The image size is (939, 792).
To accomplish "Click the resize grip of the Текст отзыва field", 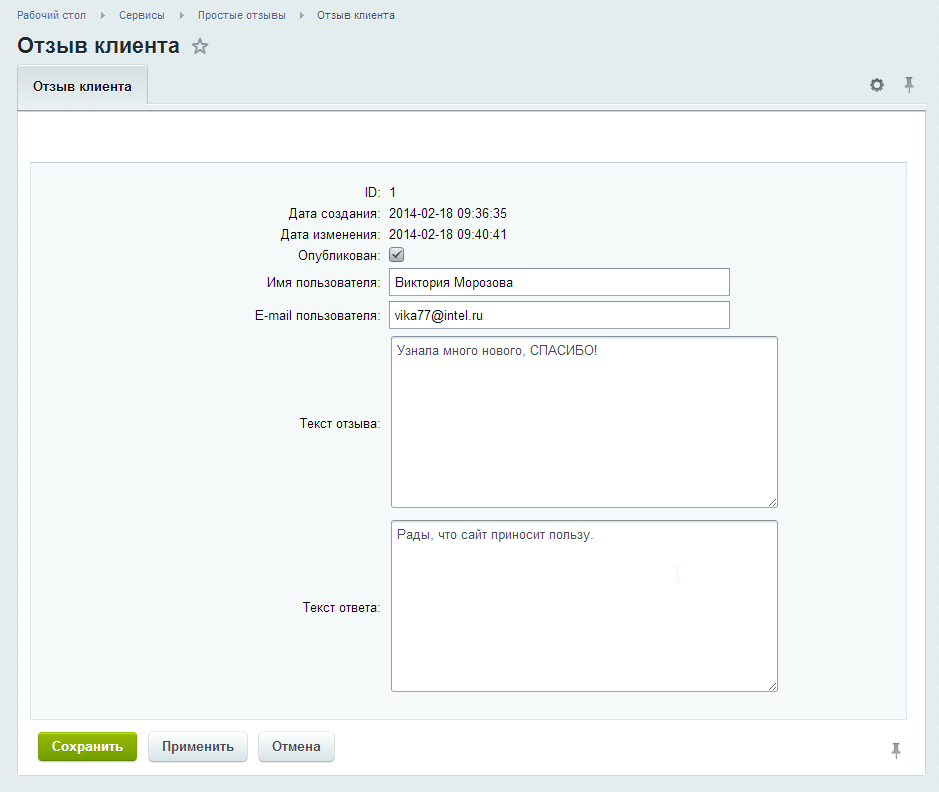I will click(x=771, y=501).
